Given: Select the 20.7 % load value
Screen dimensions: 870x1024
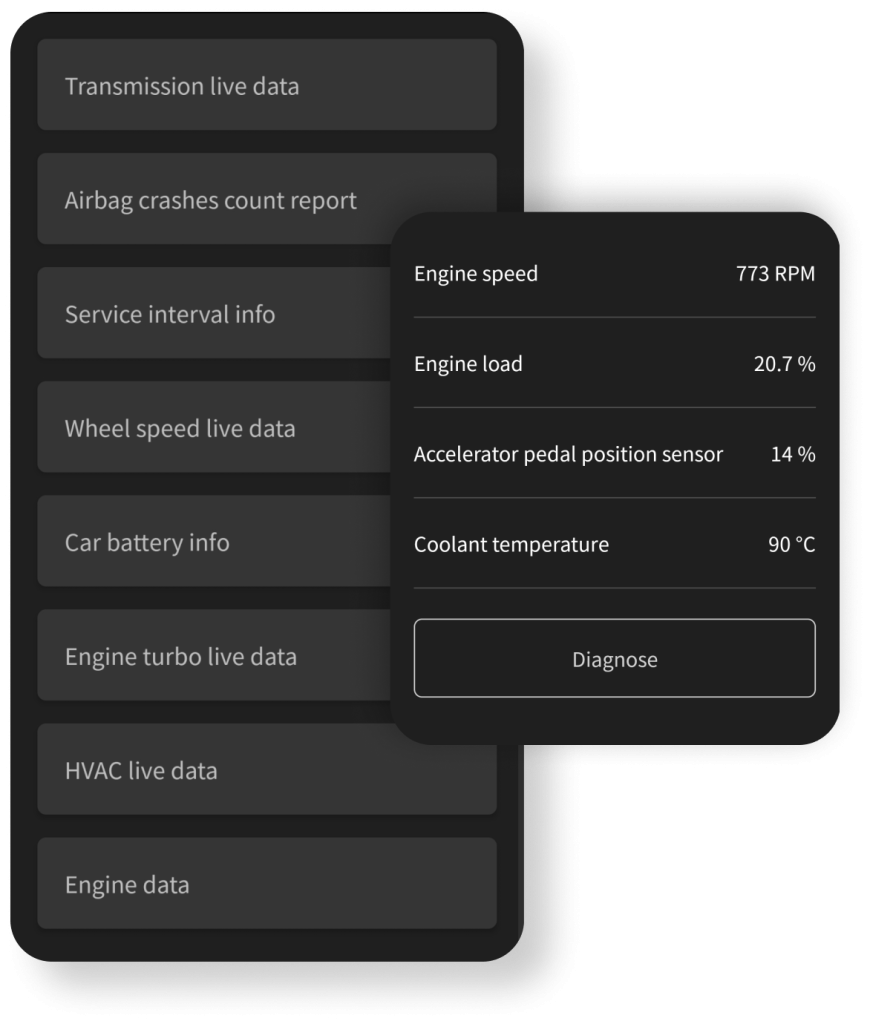Looking at the screenshot, I should (x=784, y=364).
